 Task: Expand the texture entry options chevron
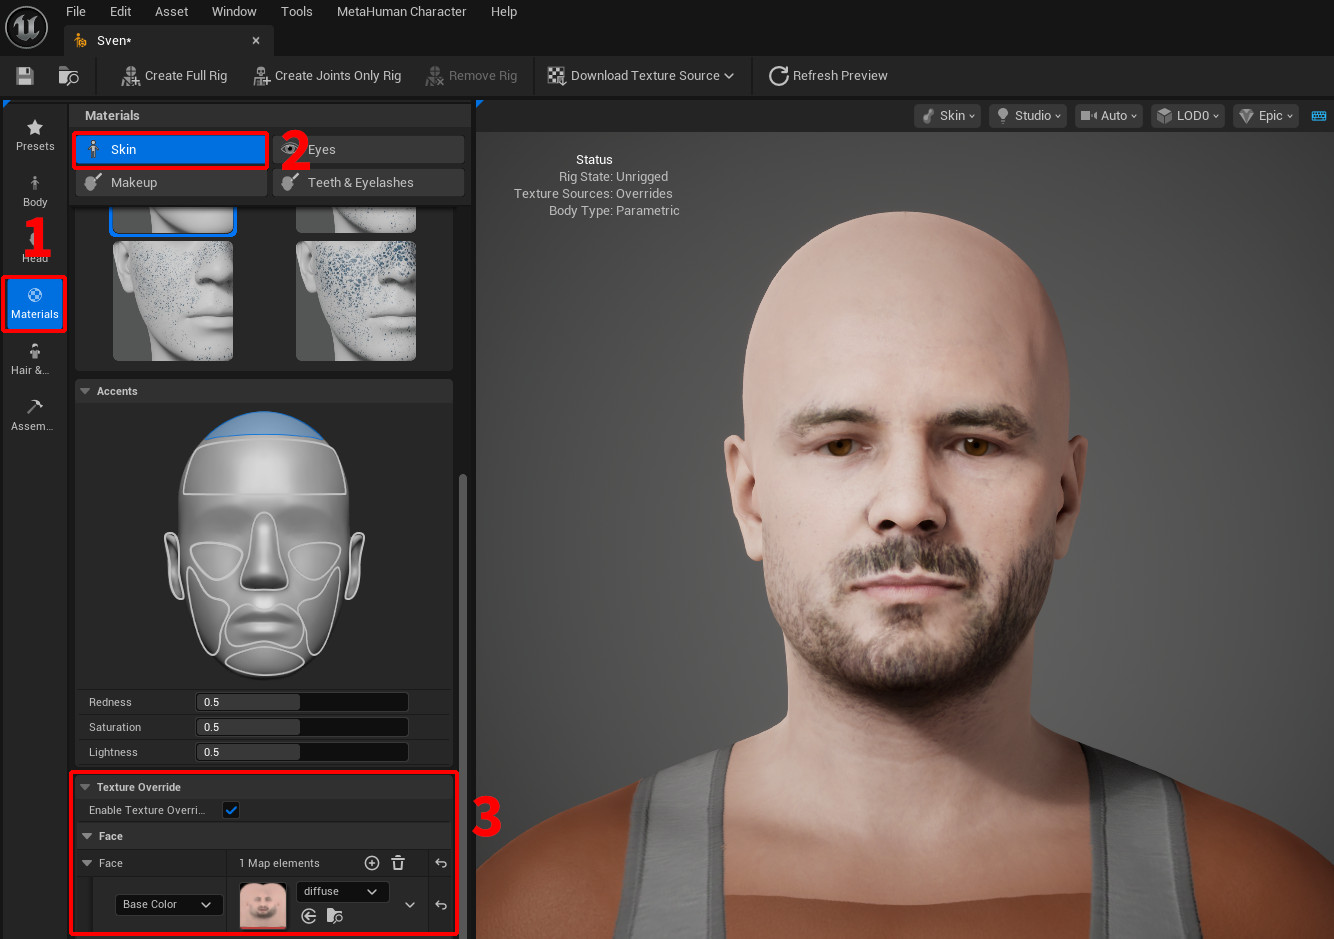[x=410, y=905]
